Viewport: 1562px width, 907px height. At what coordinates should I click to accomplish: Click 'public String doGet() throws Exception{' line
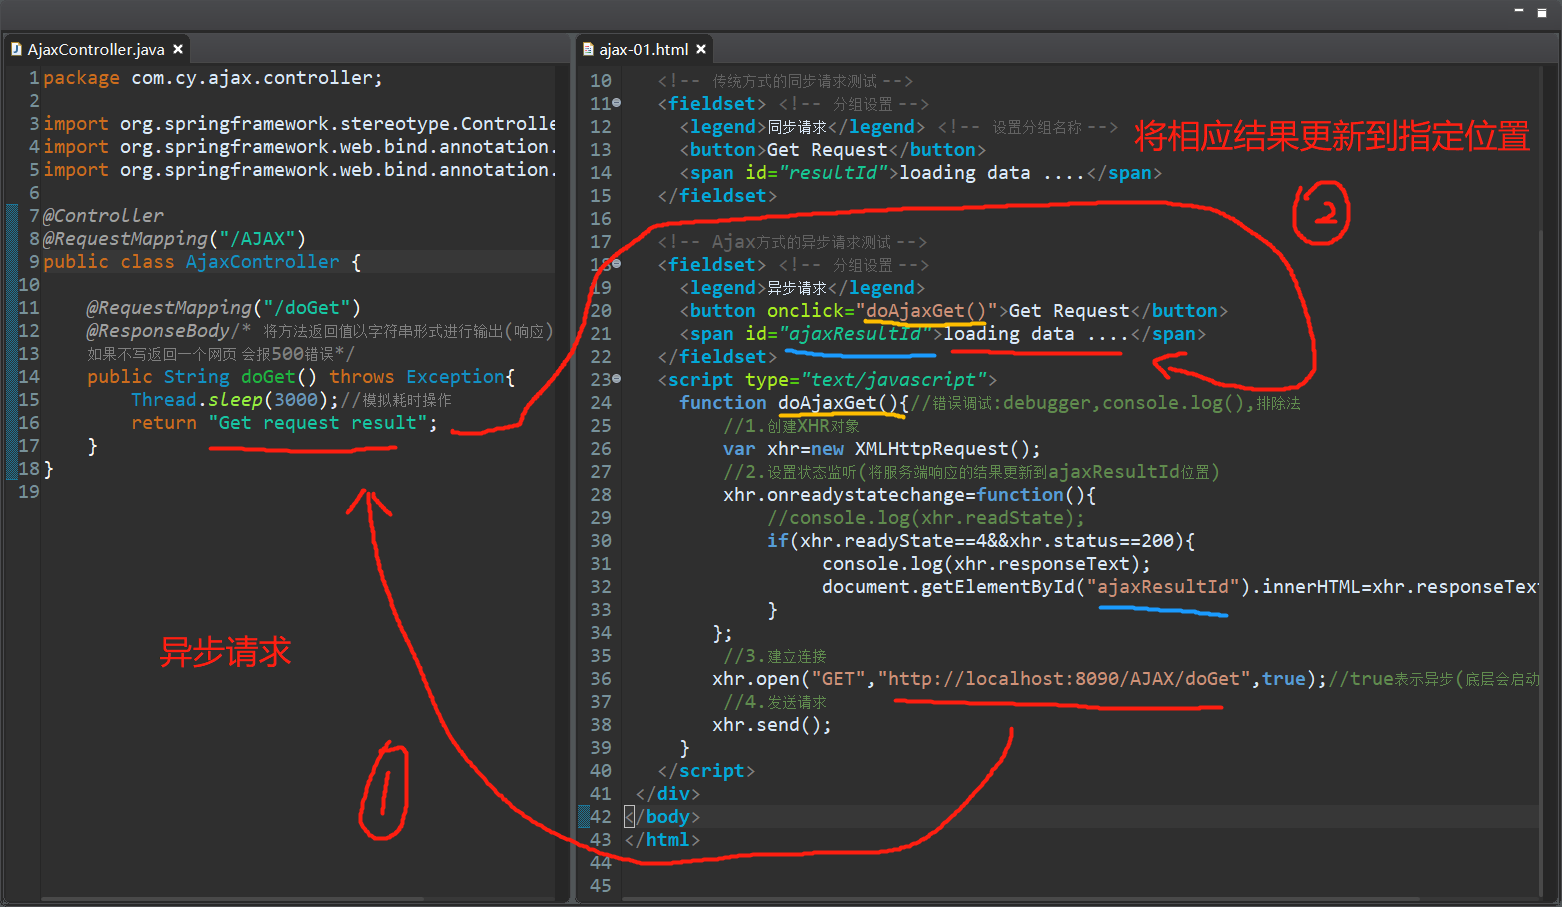(301, 377)
